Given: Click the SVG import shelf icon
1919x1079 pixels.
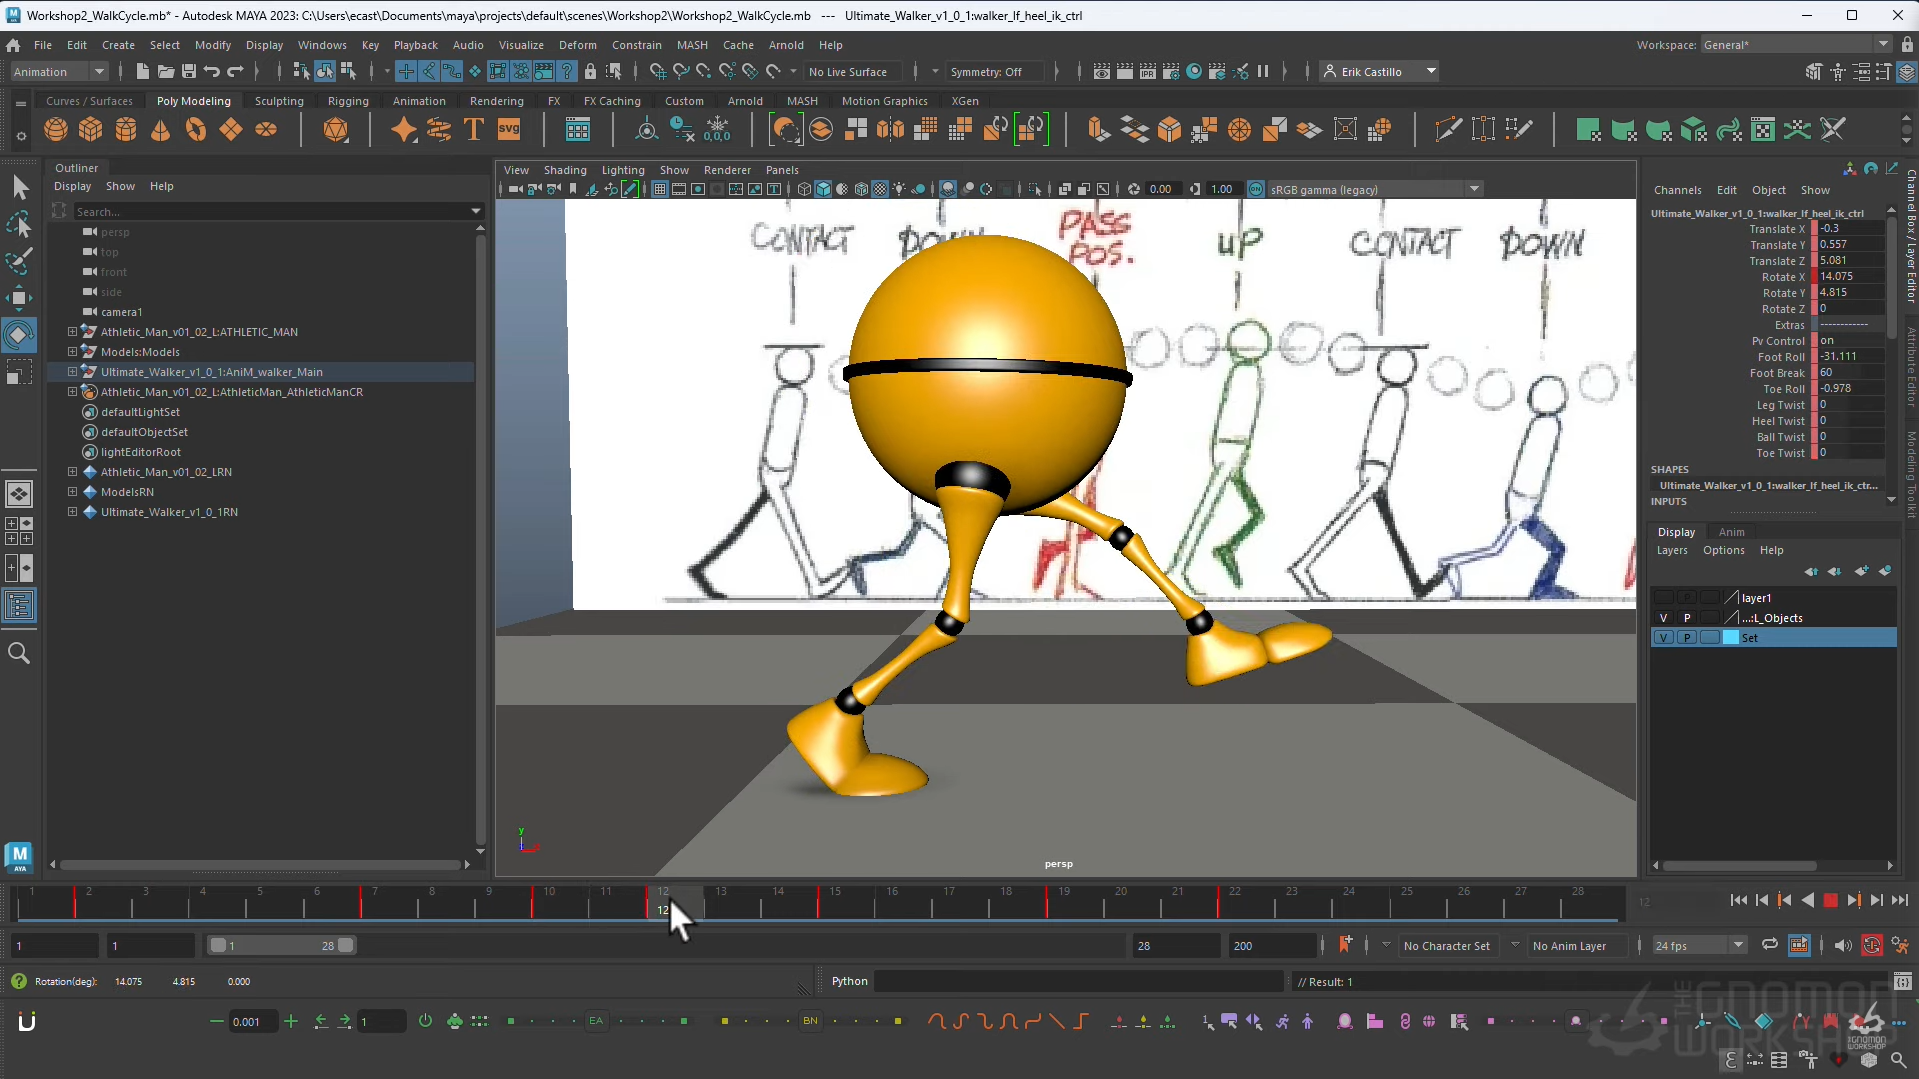Looking at the screenshot, I should (x=509, y=130).
